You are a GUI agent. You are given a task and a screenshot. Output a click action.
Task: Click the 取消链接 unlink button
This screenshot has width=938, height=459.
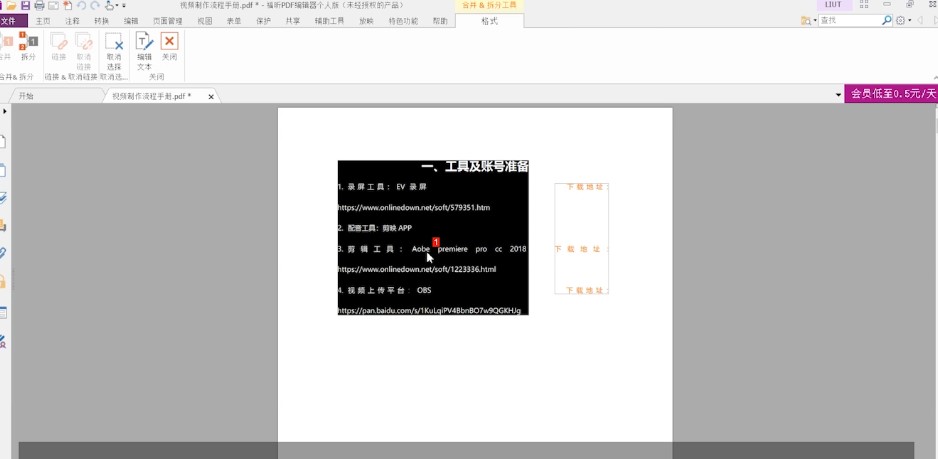pyautogui.click(x=84, y=51)
